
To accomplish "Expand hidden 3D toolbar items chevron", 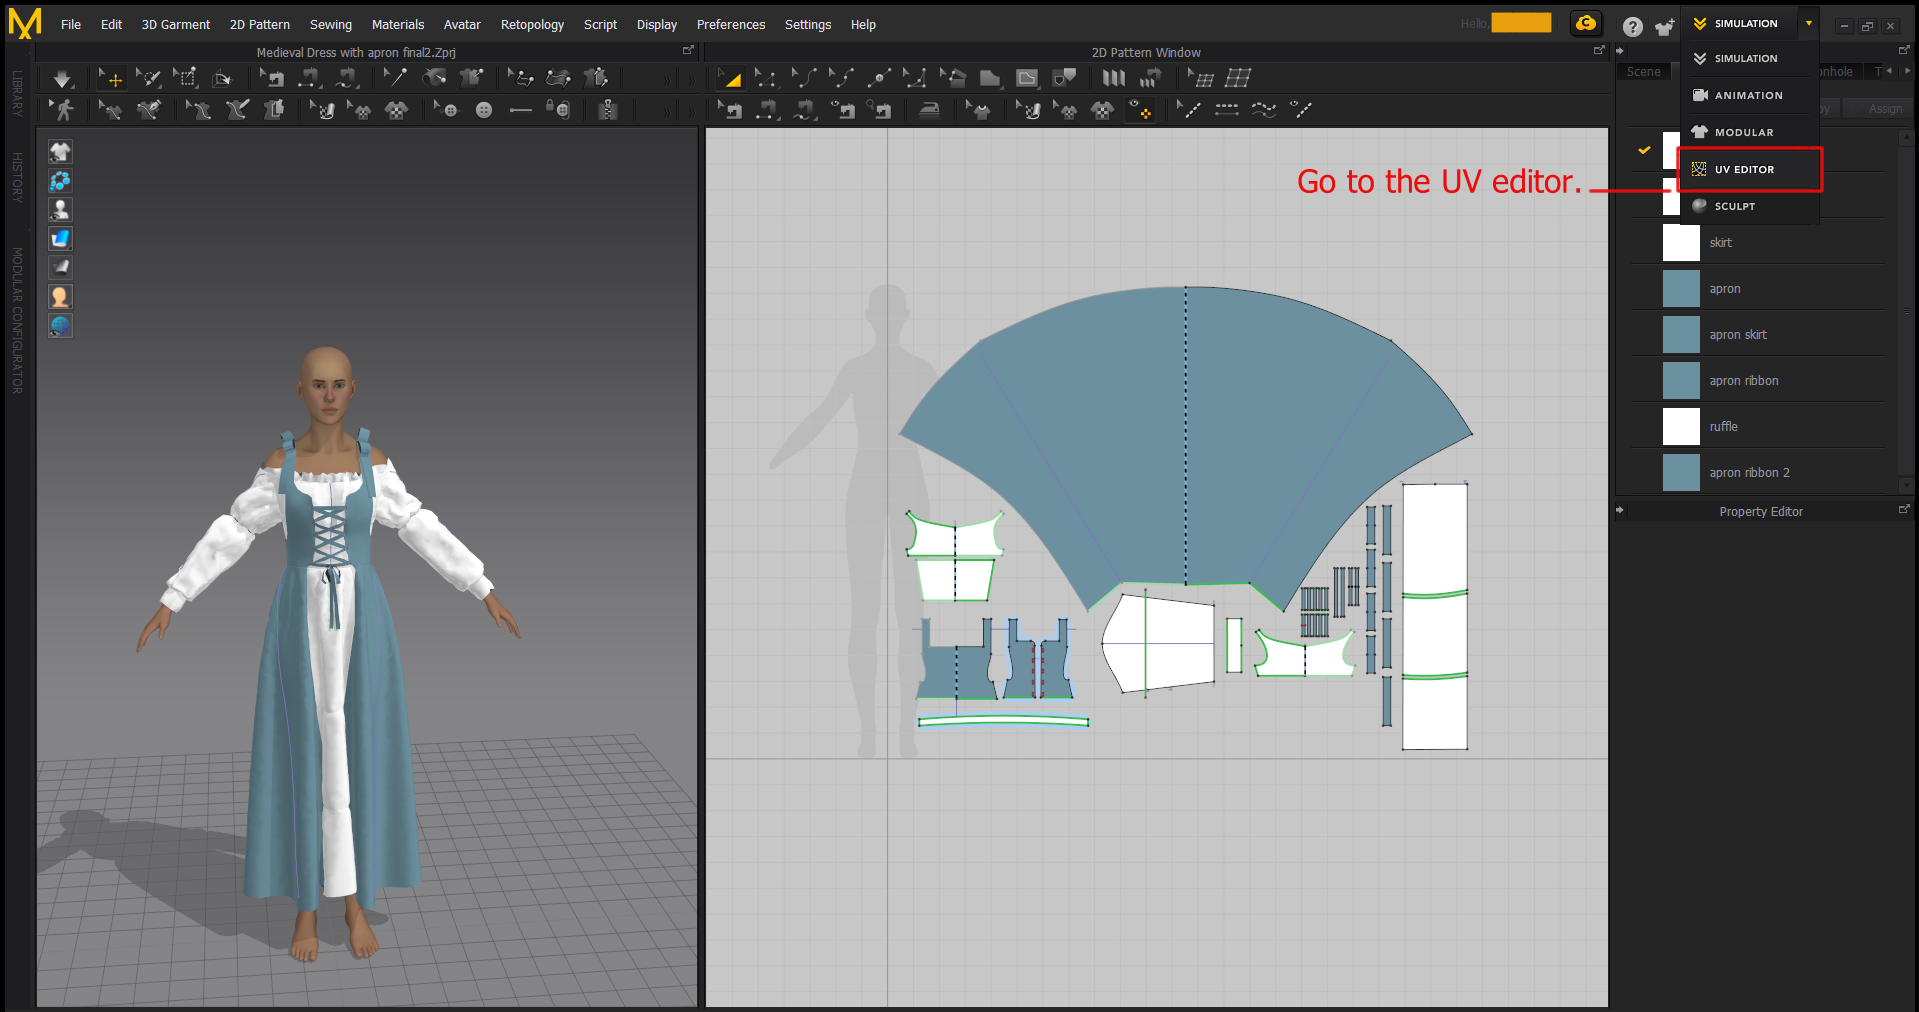I will point(666,78).
